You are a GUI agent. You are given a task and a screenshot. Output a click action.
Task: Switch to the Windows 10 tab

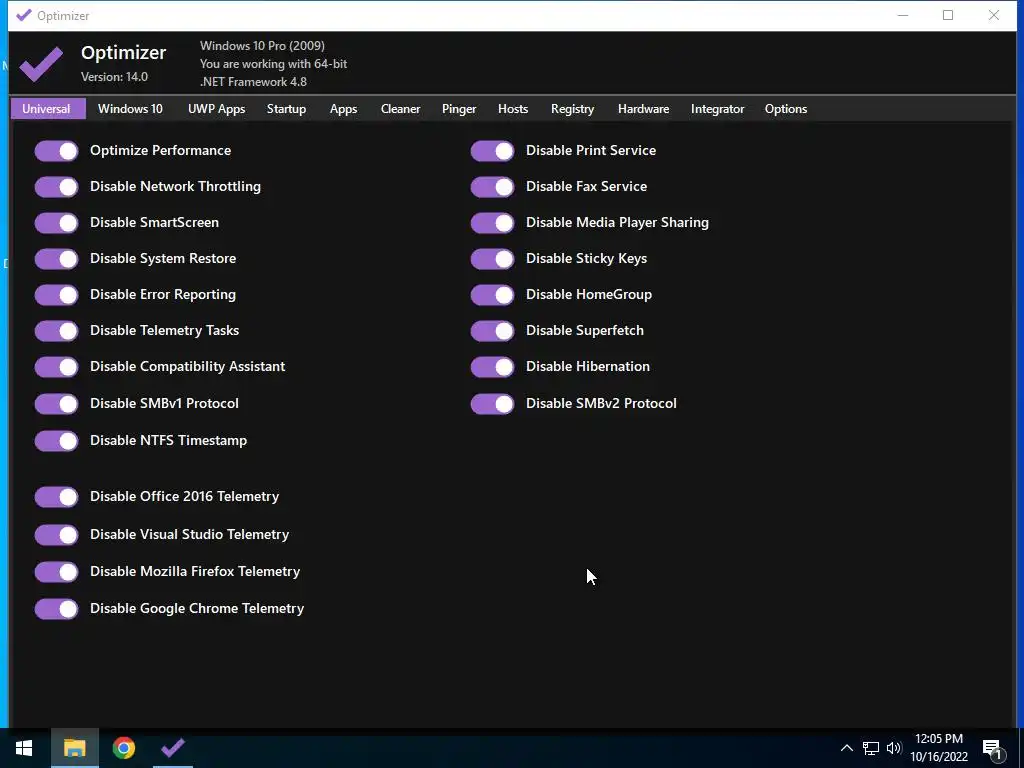130,109
